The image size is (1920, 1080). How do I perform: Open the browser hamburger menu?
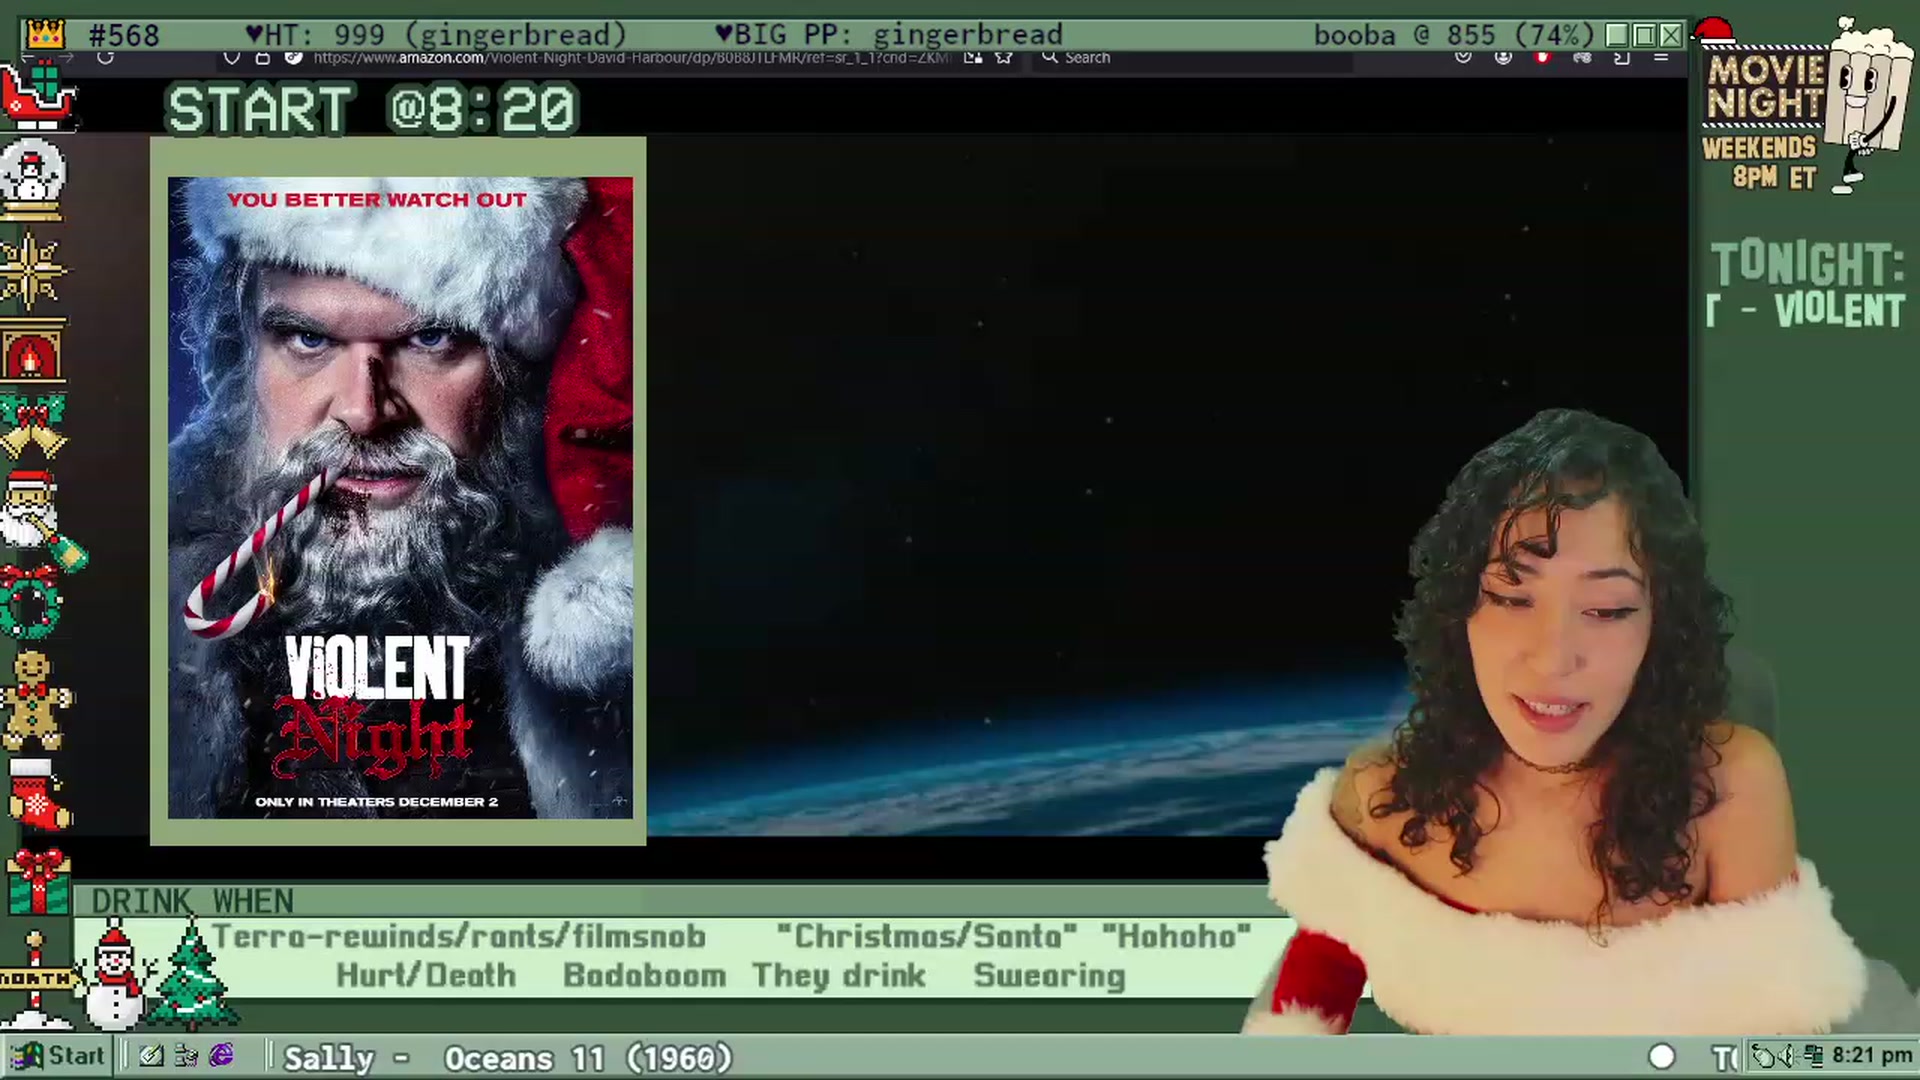coord(1661,58)
